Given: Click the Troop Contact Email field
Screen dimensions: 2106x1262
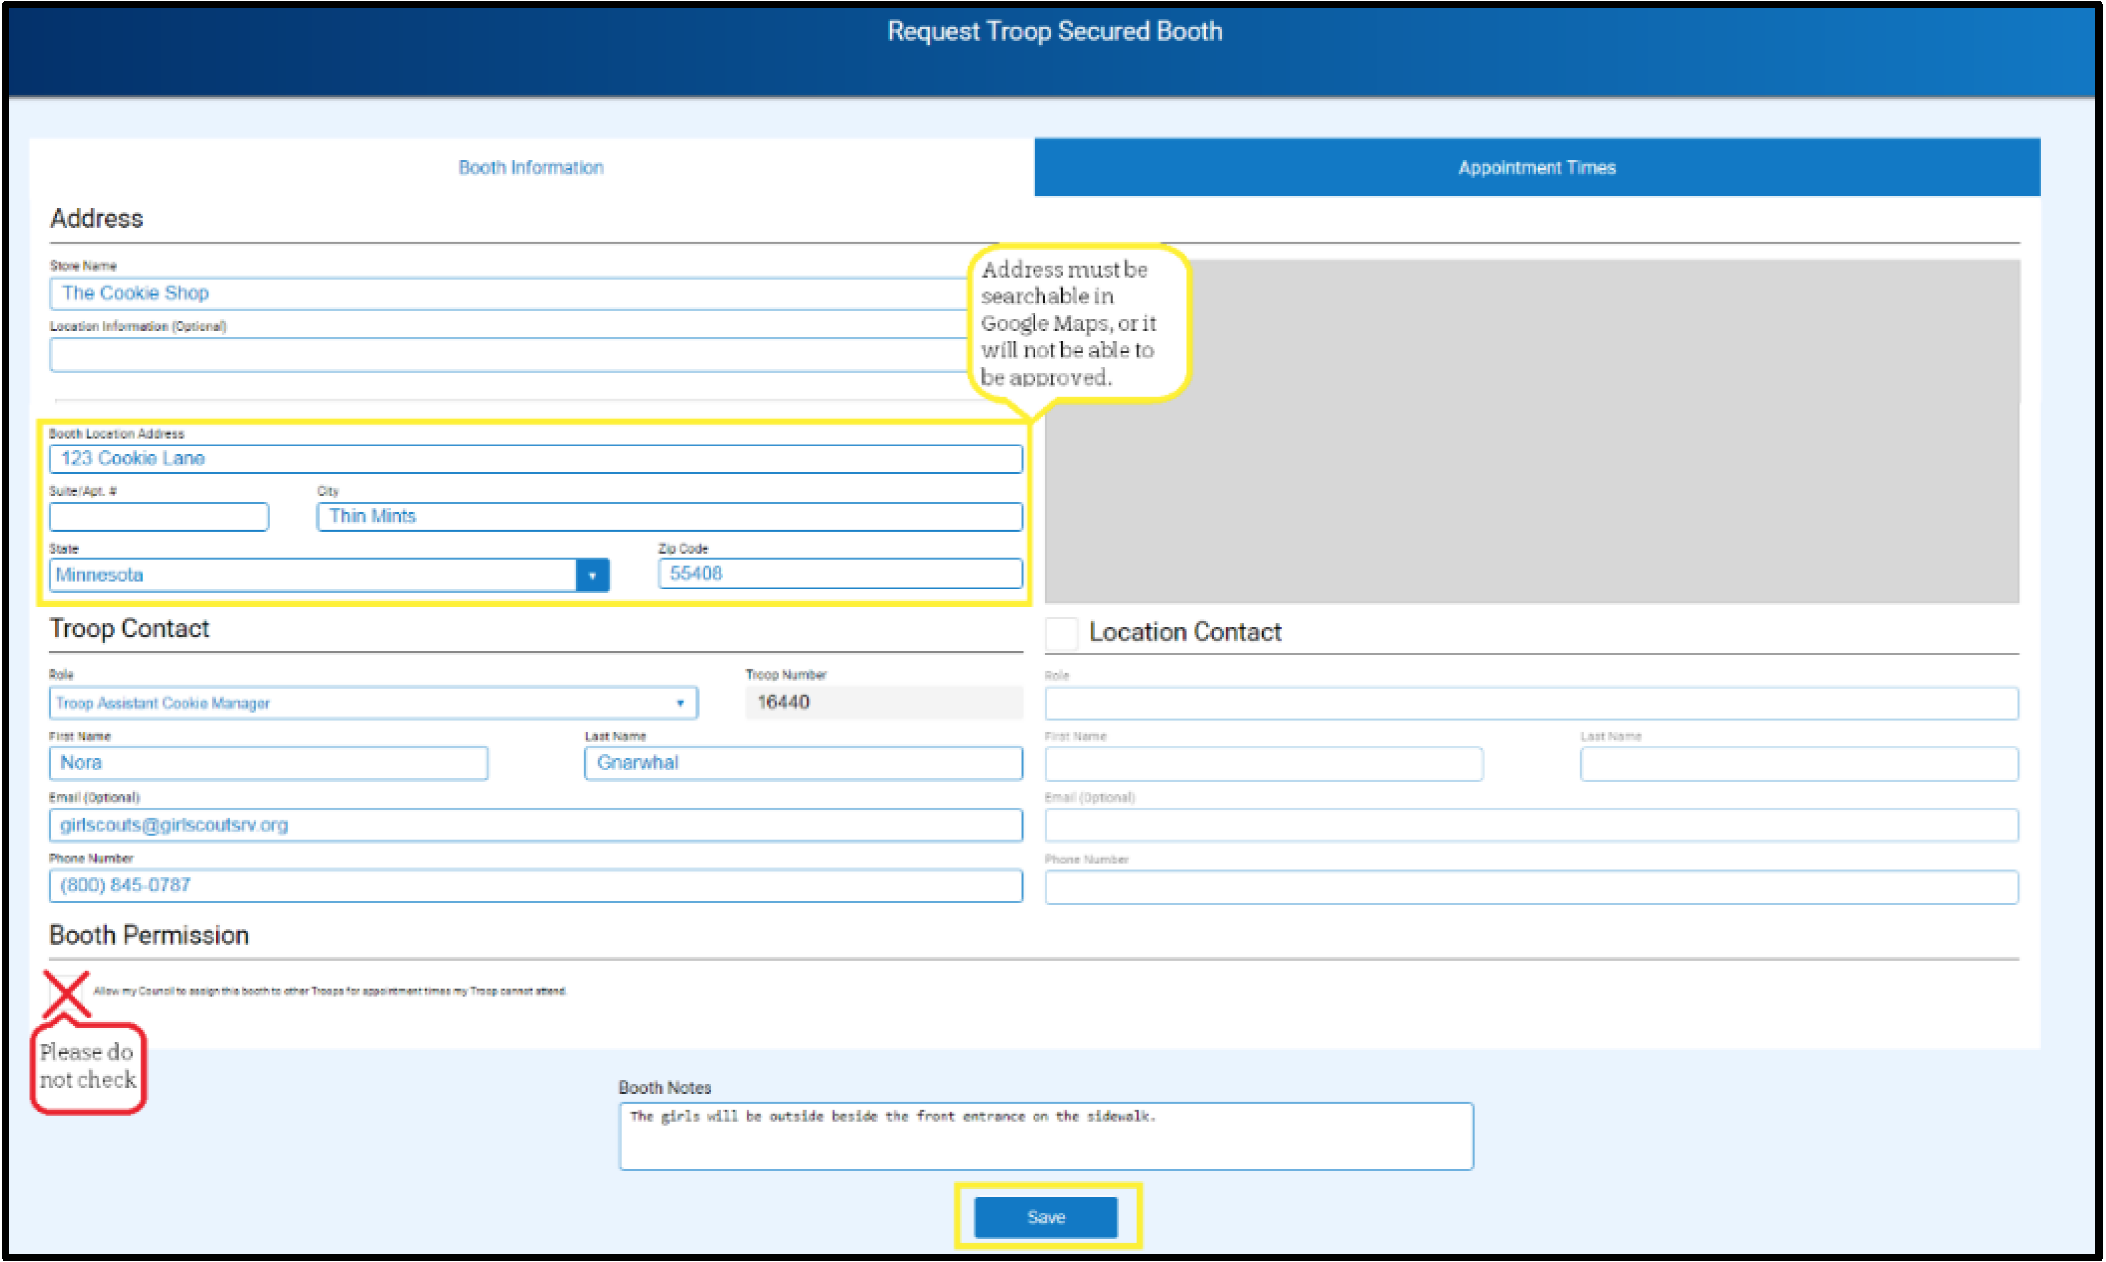Looking at the screenshot, I should [x=536, y=825].
